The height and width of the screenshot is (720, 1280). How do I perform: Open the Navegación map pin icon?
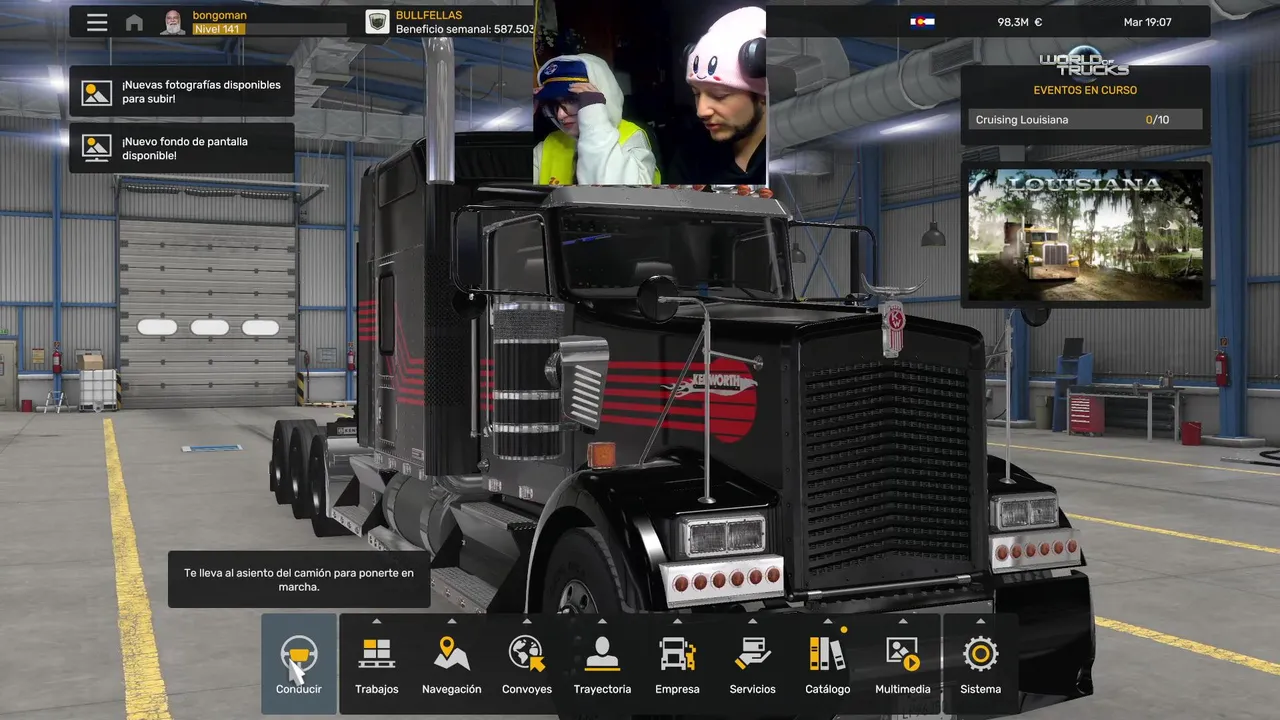pos(452,654)
